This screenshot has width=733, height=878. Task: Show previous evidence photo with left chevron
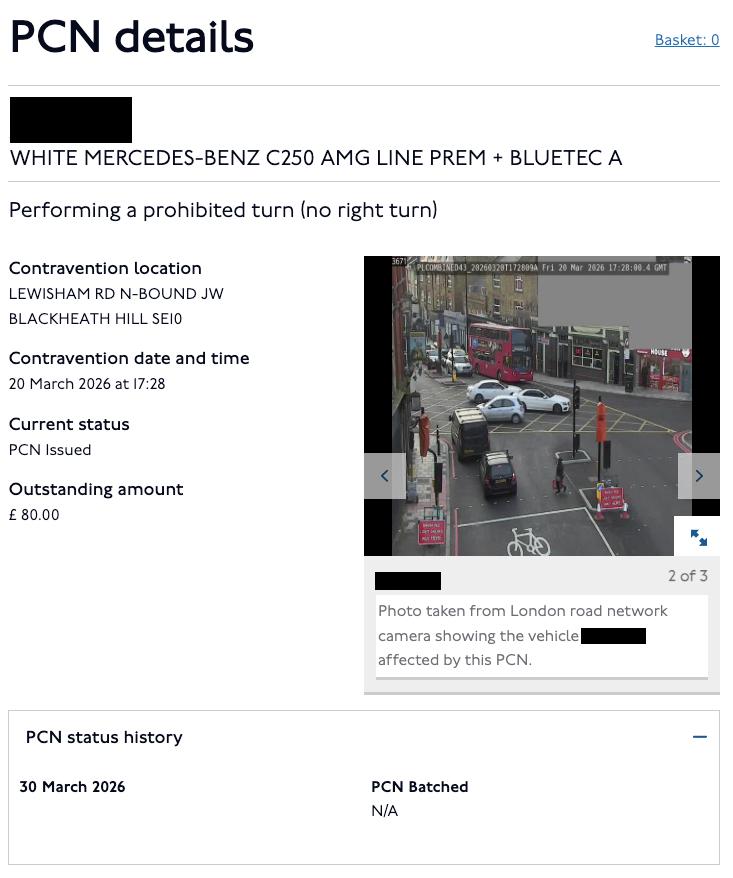(x=385, y=476)
